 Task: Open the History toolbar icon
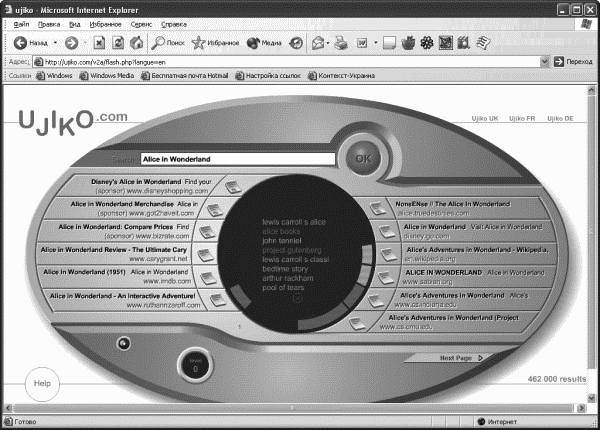click(296, 43)
